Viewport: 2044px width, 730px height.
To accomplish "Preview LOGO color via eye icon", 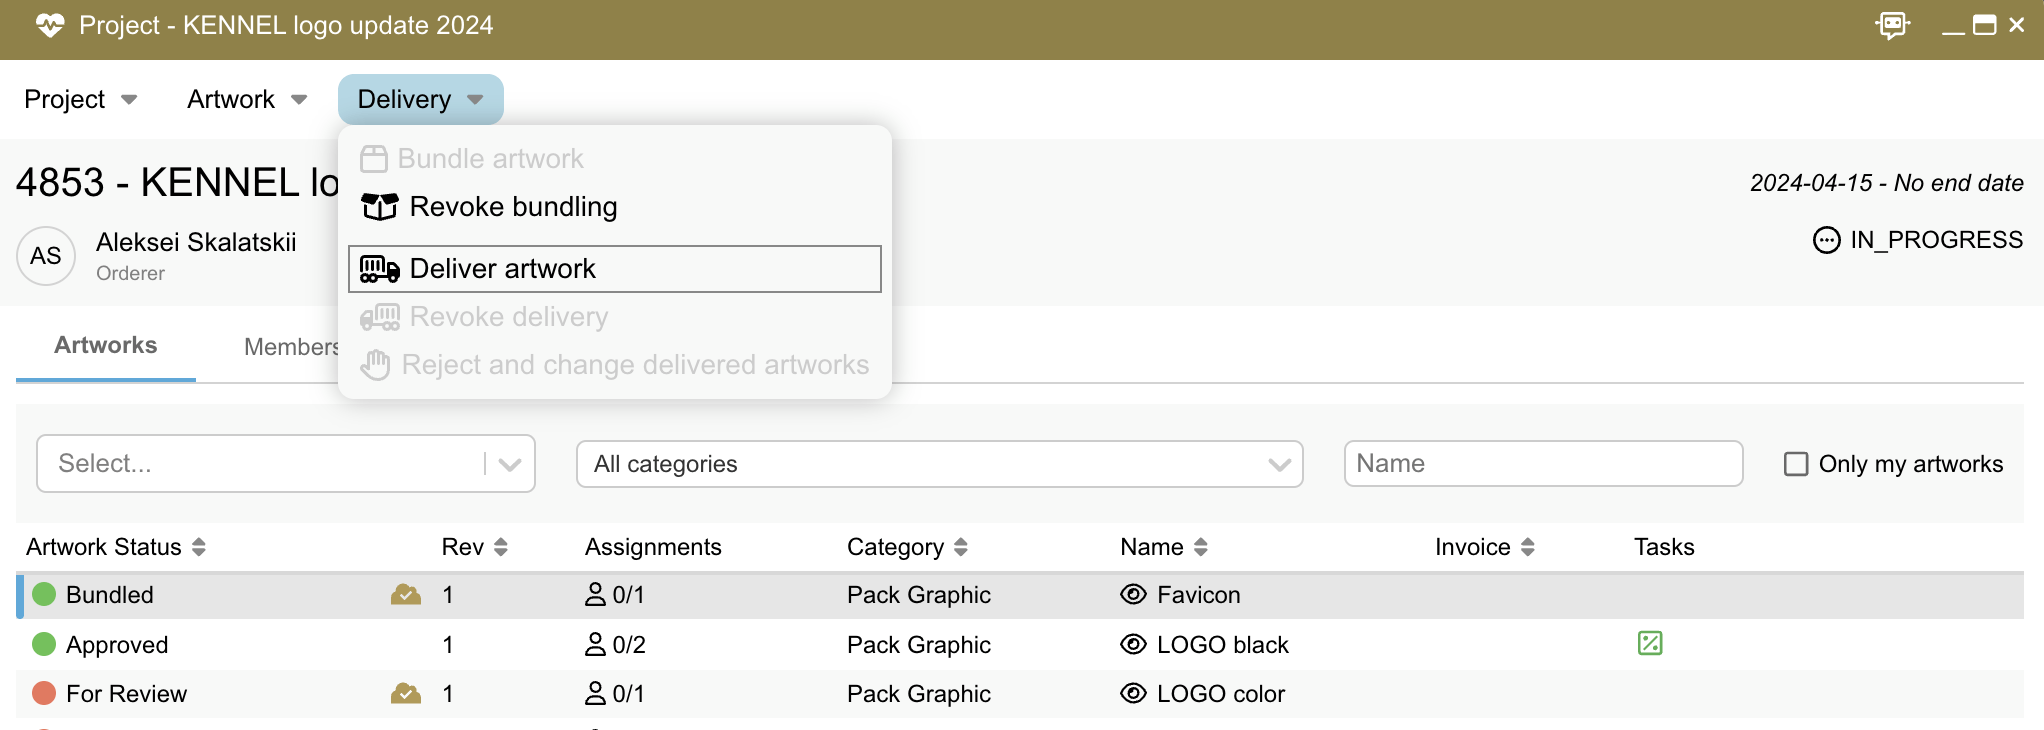I will tap(1133, 693).
